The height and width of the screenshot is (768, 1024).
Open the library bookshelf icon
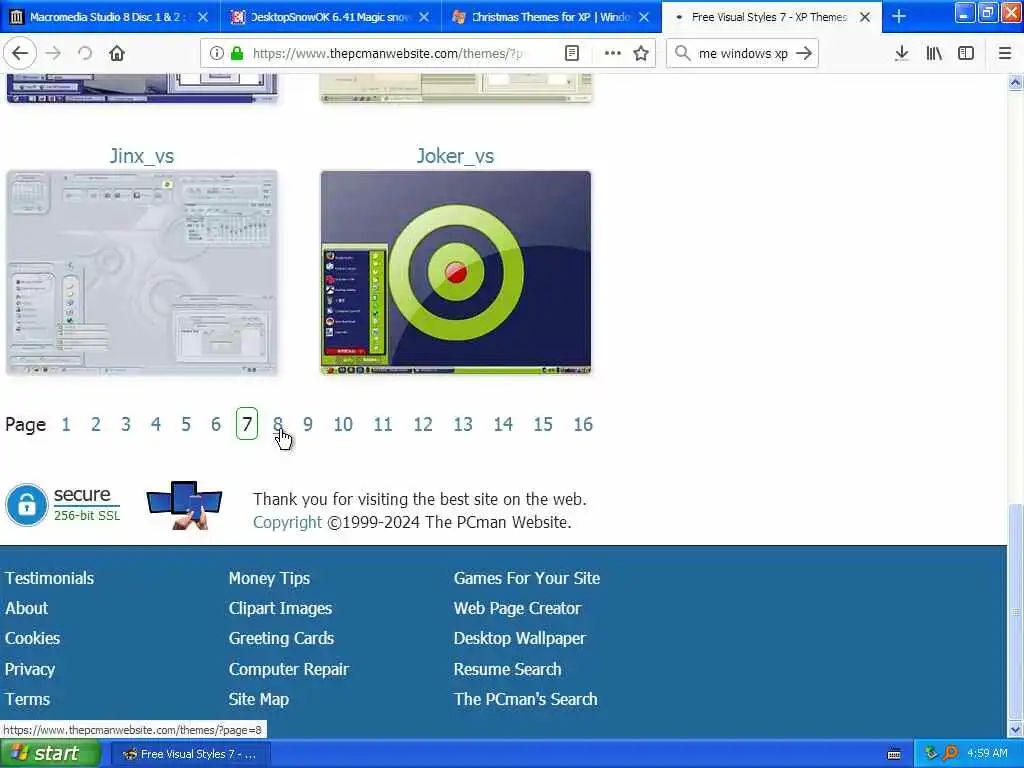pos(934,53)
